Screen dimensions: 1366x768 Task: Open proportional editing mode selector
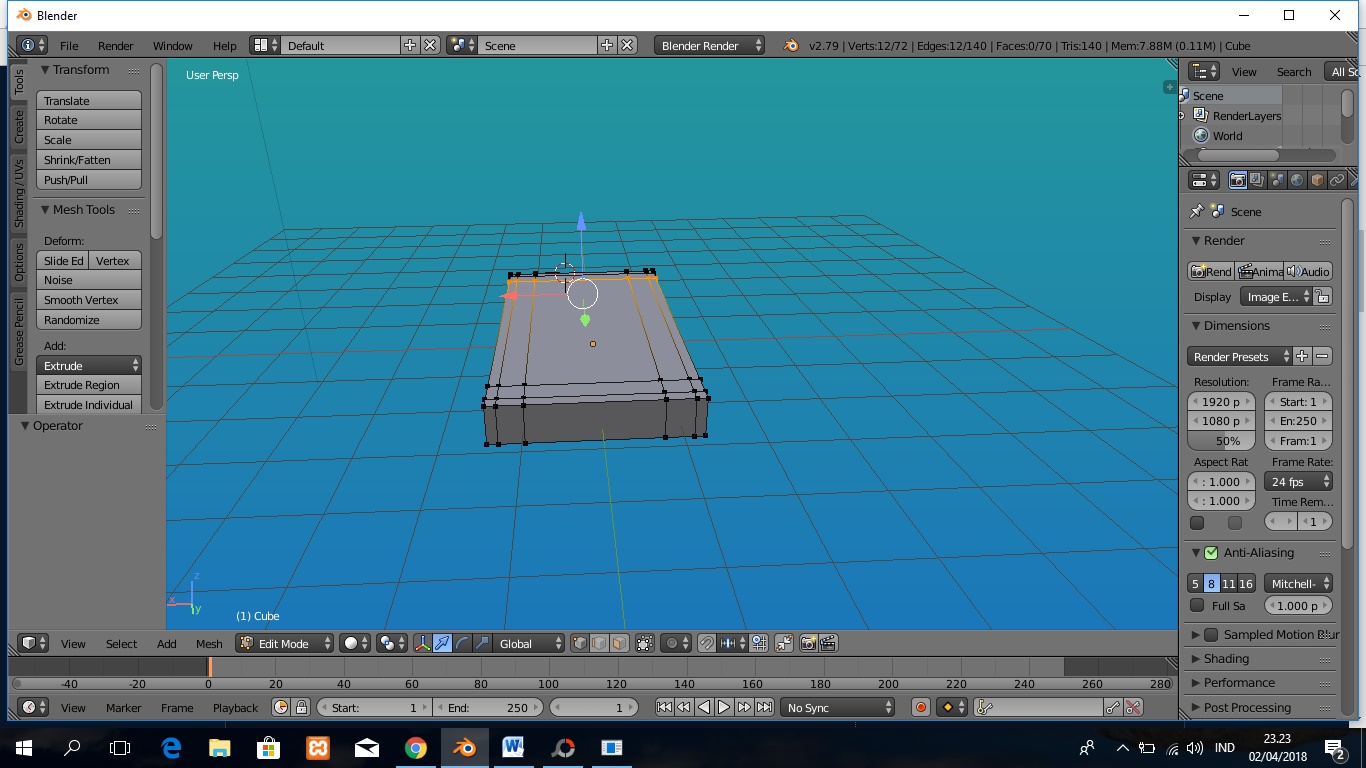point(676,644)
